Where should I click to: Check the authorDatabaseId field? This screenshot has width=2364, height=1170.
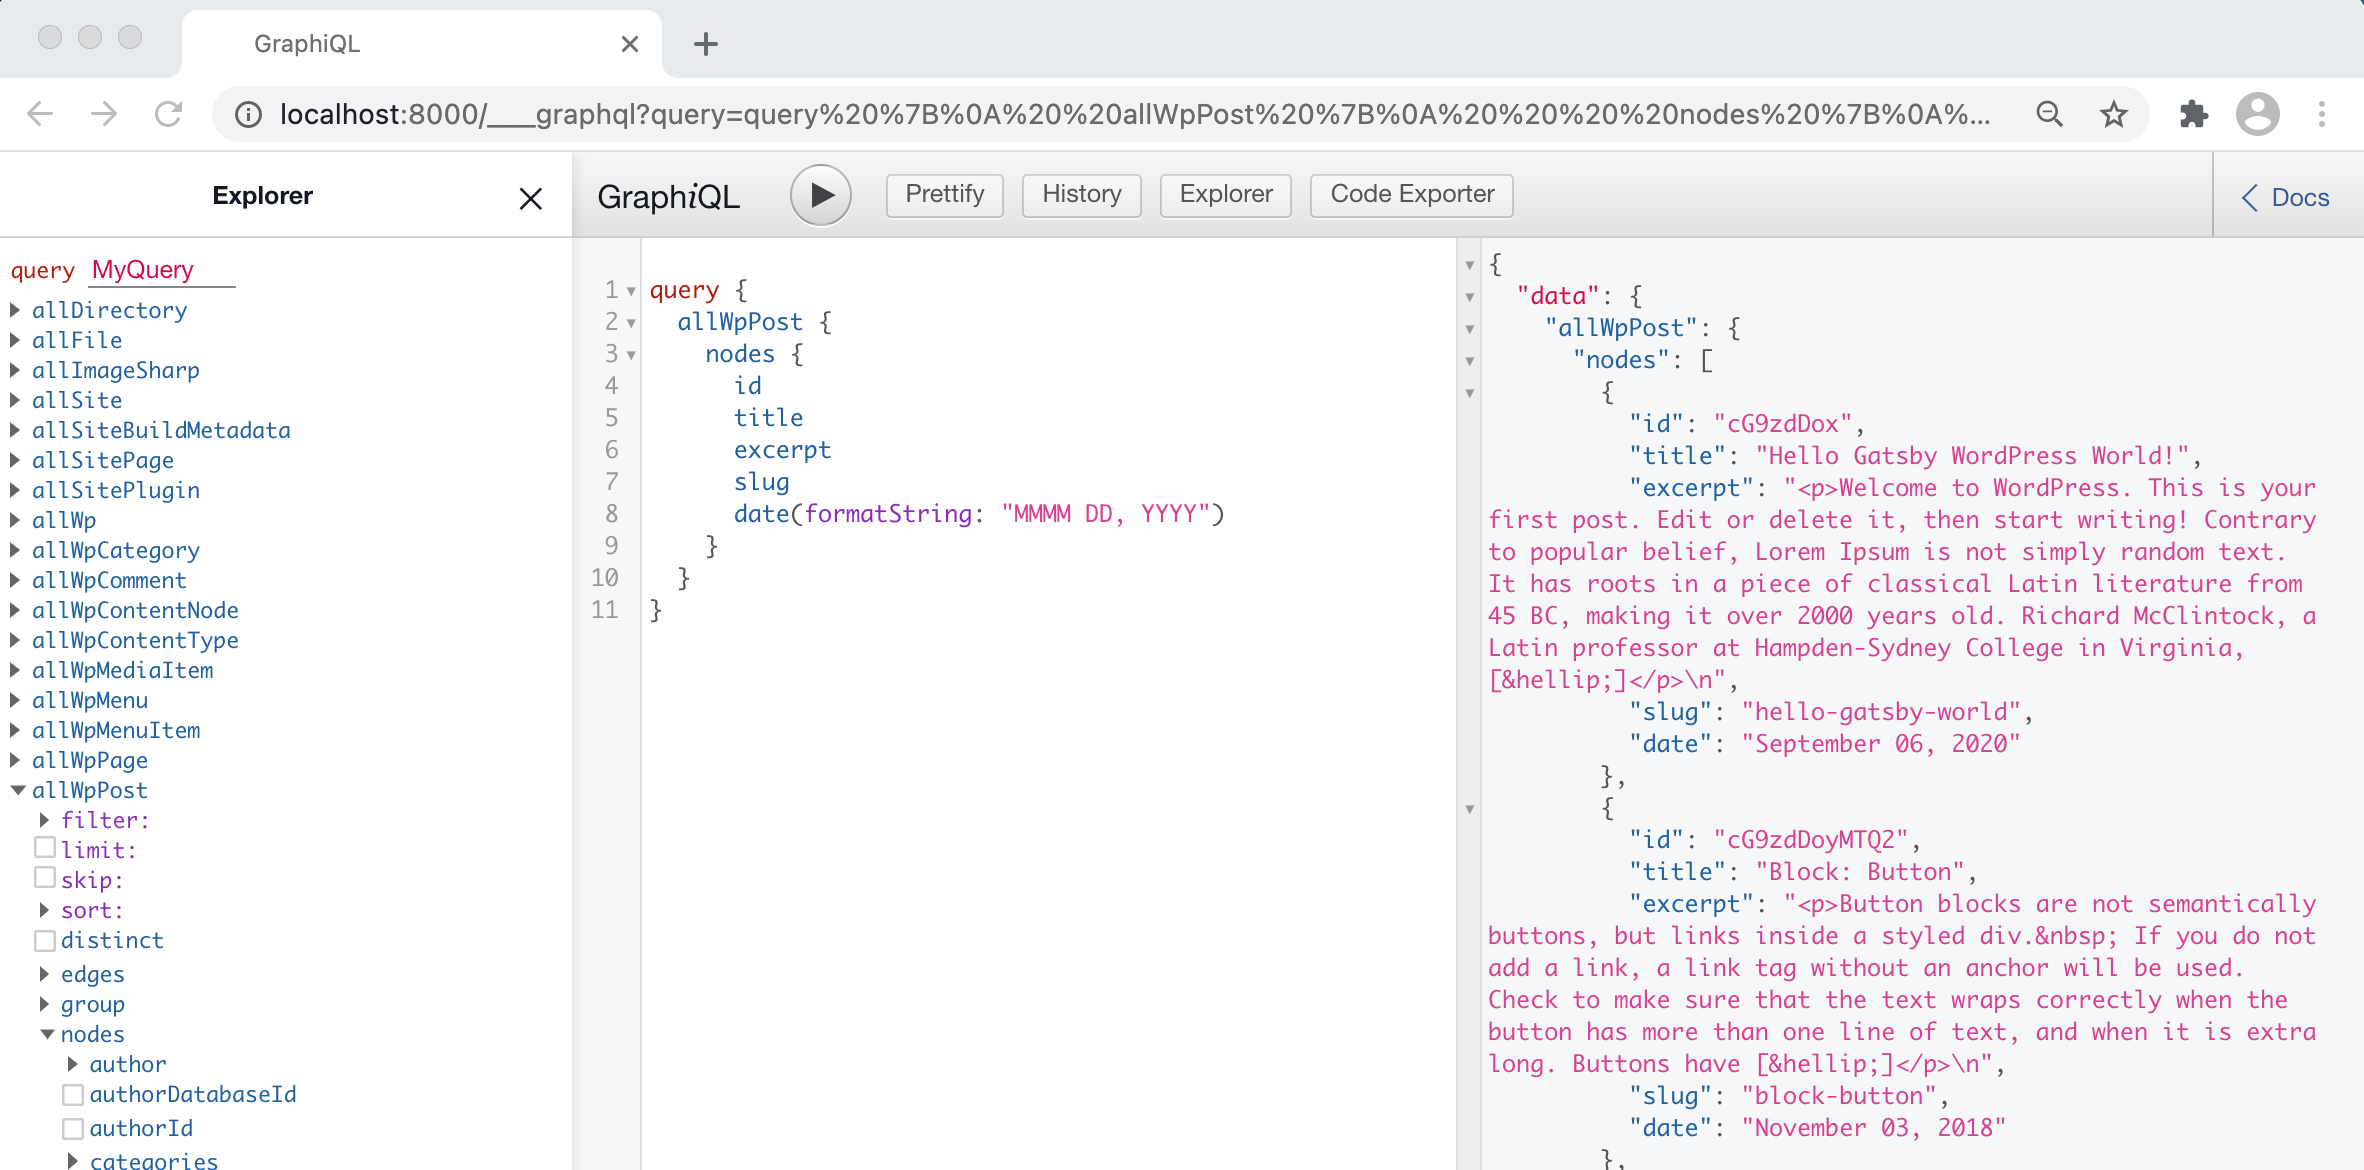click(73, 1095)
